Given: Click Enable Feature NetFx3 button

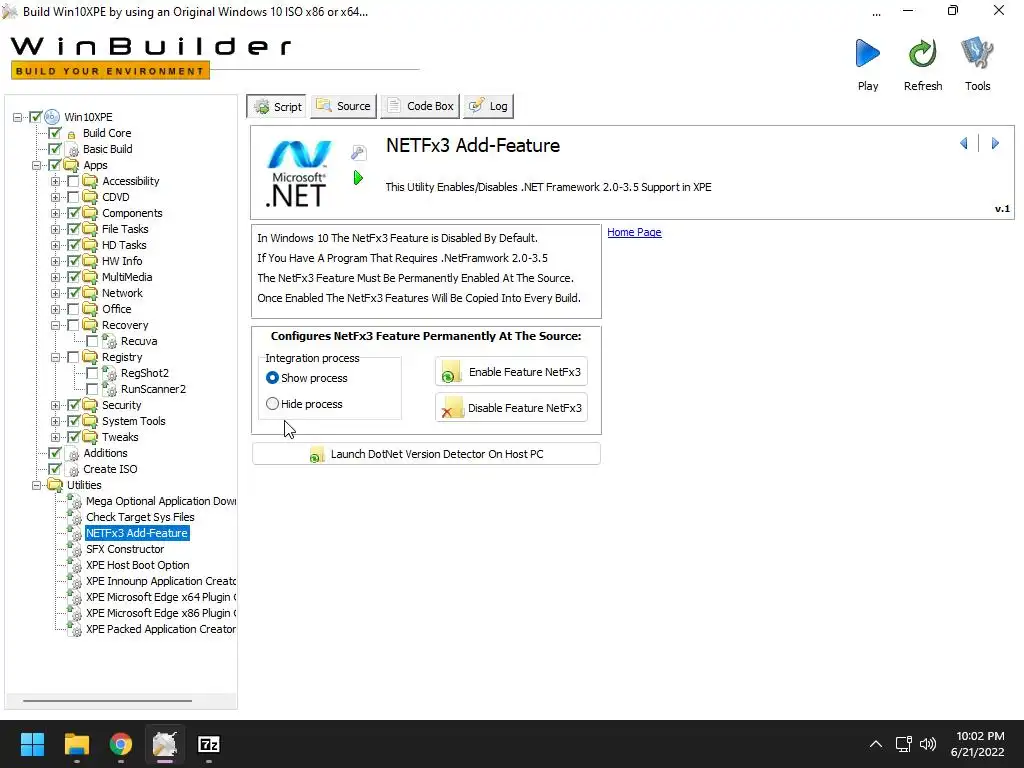Looking at the screenshot, I should pos(511,372).
